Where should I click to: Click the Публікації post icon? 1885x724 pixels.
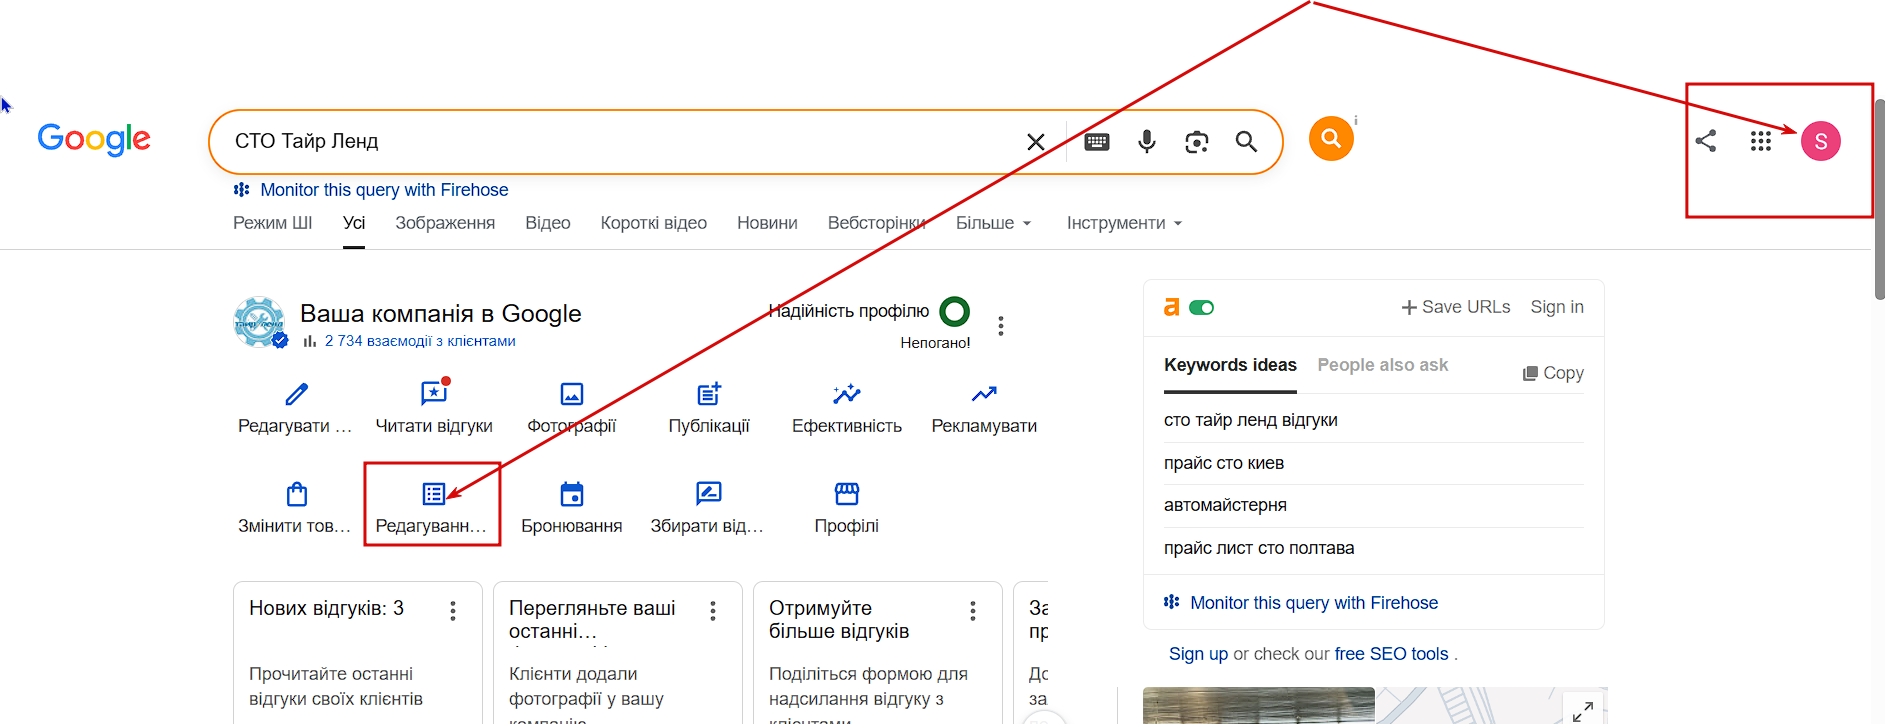click(x=709, y=394)
